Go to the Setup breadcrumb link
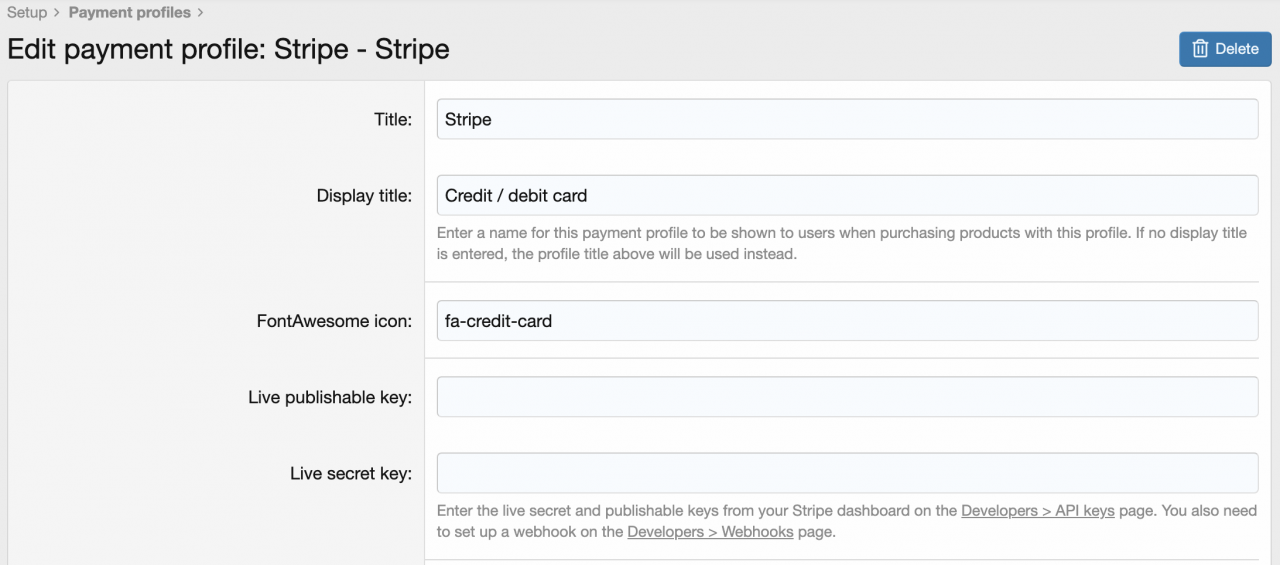The width and height of the screenshot is (1280, 565). [27, 13]
